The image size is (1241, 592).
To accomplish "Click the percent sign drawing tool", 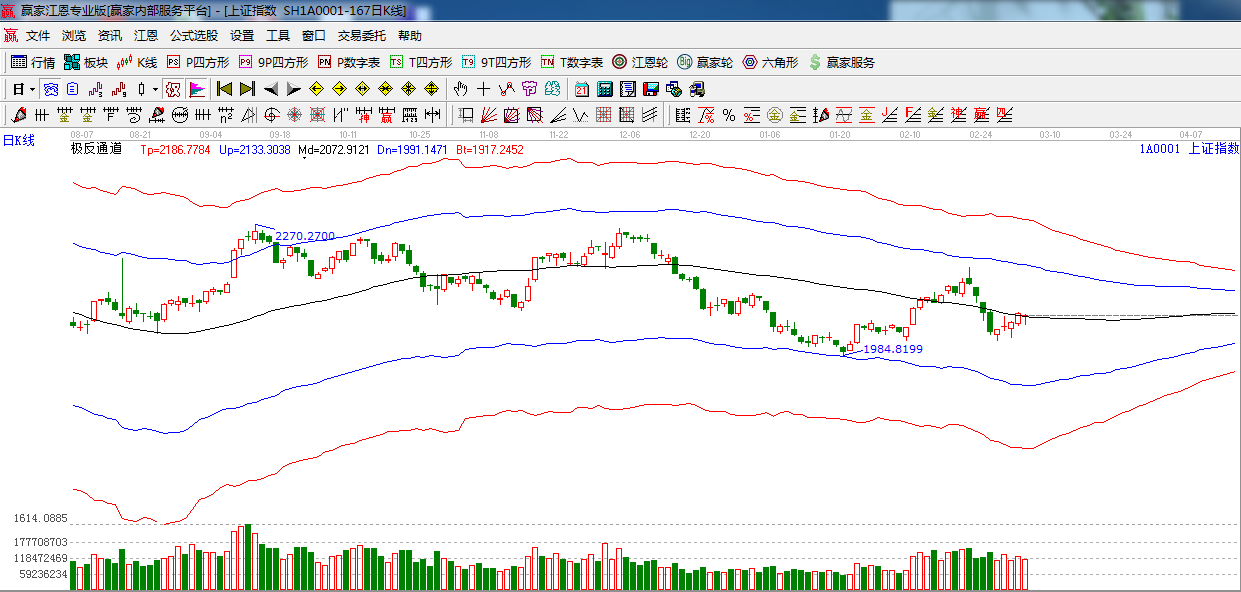I will (x=728, y=115).
